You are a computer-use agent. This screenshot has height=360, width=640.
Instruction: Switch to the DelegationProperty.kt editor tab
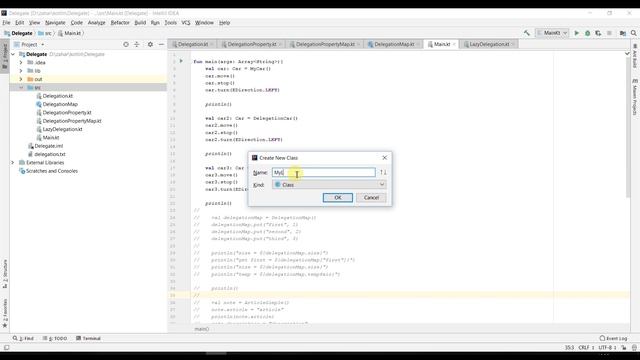click(x=252, y=44)
